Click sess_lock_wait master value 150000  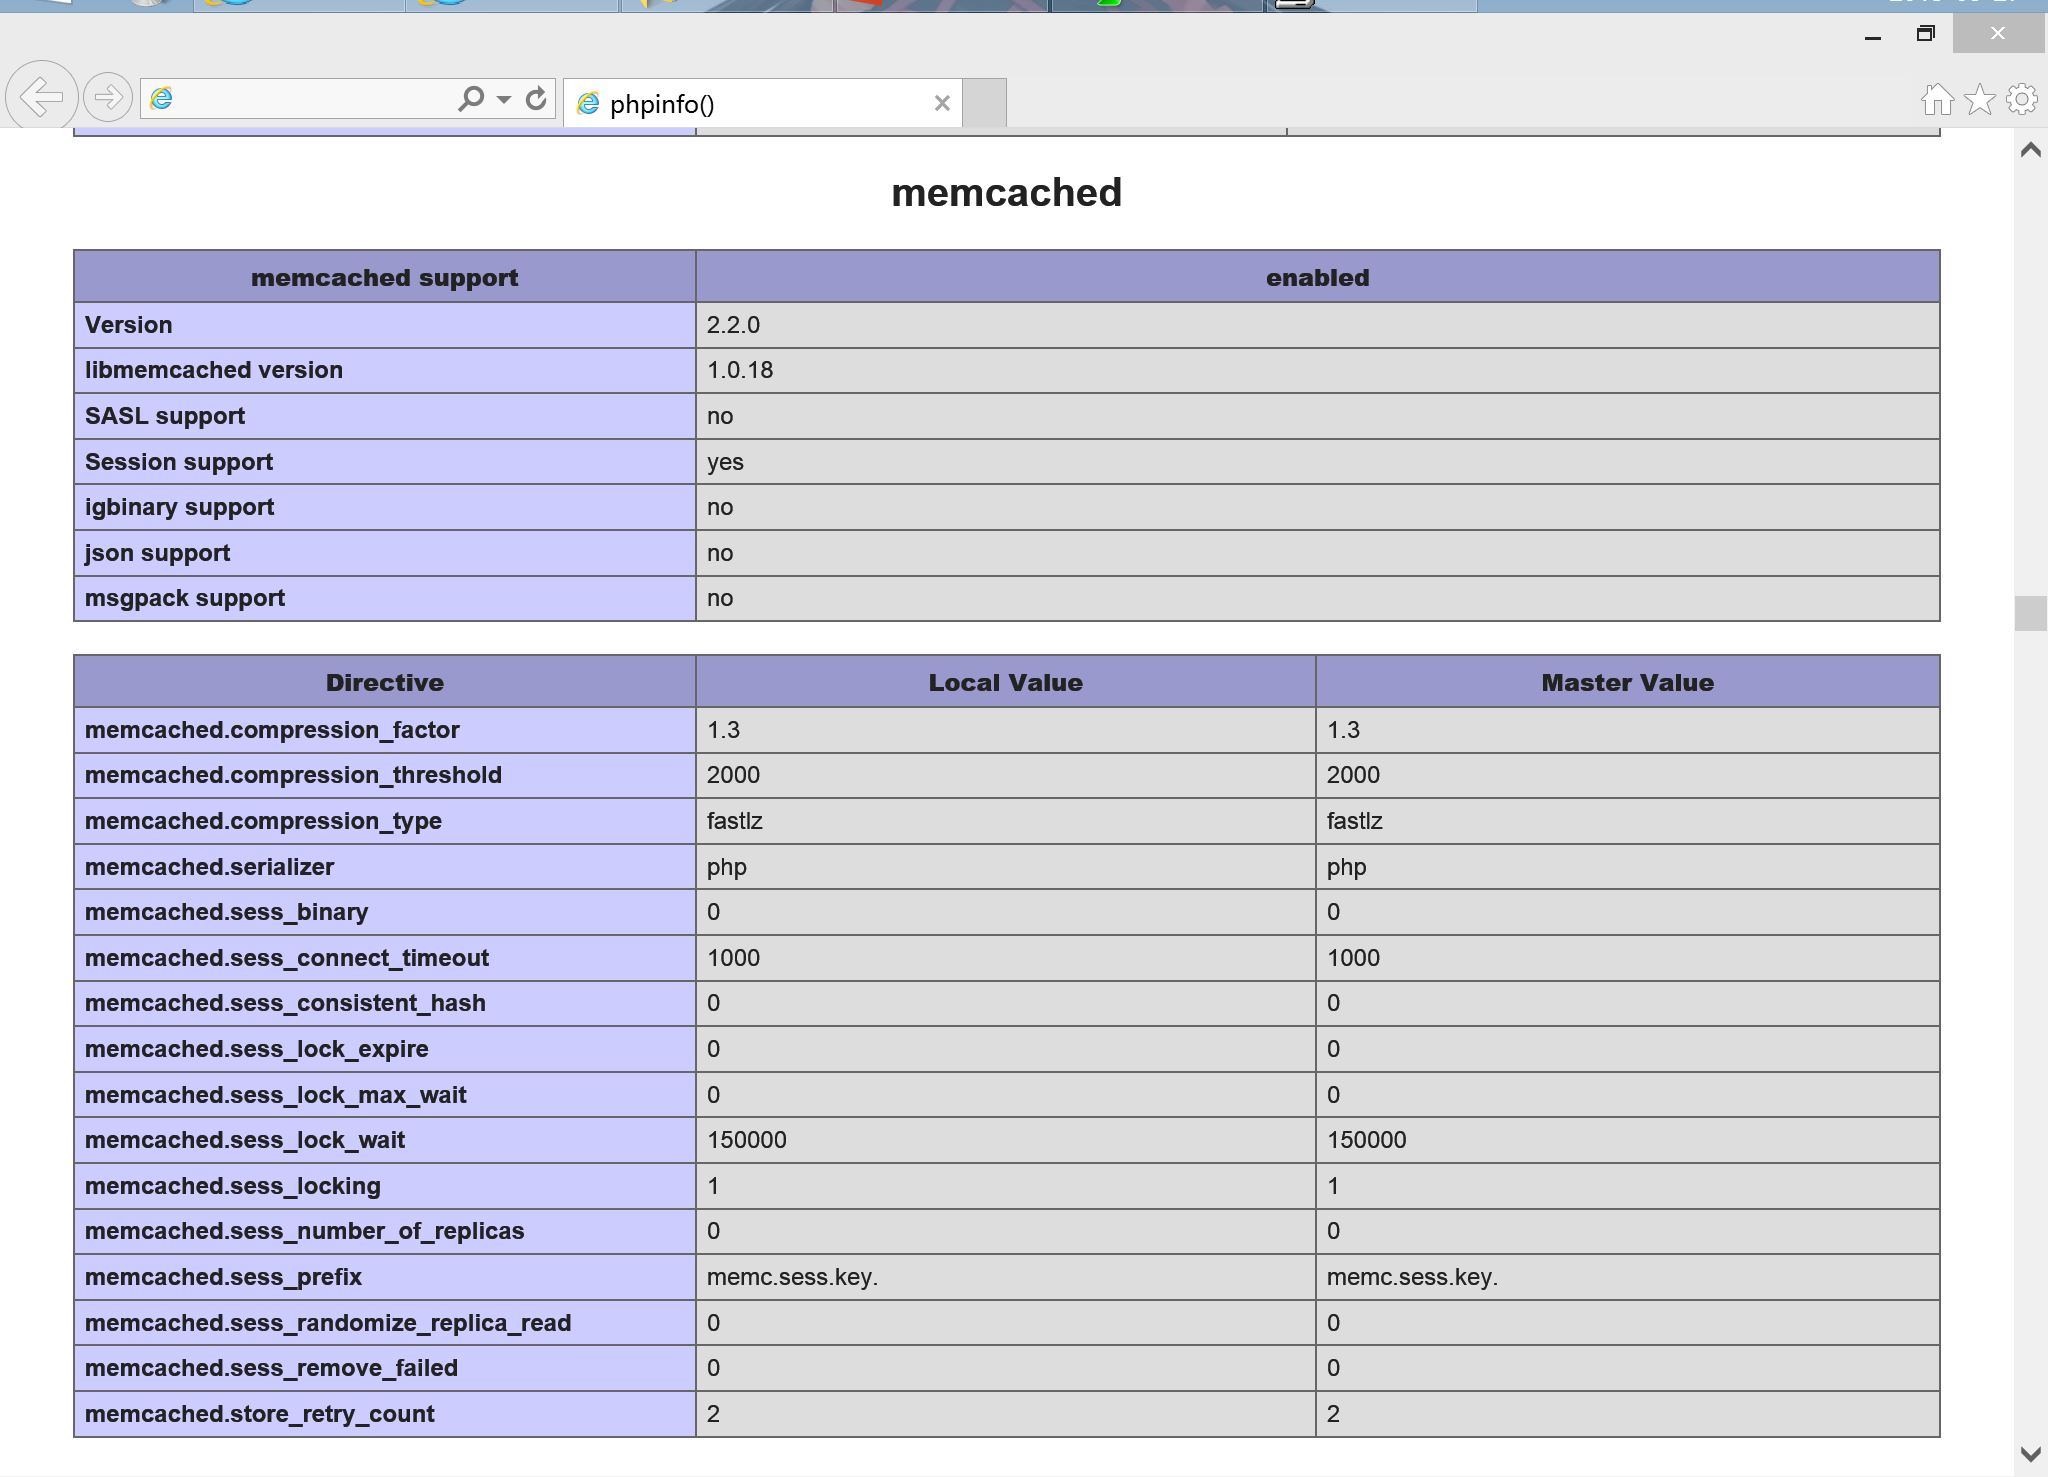coord(1366,1140)
